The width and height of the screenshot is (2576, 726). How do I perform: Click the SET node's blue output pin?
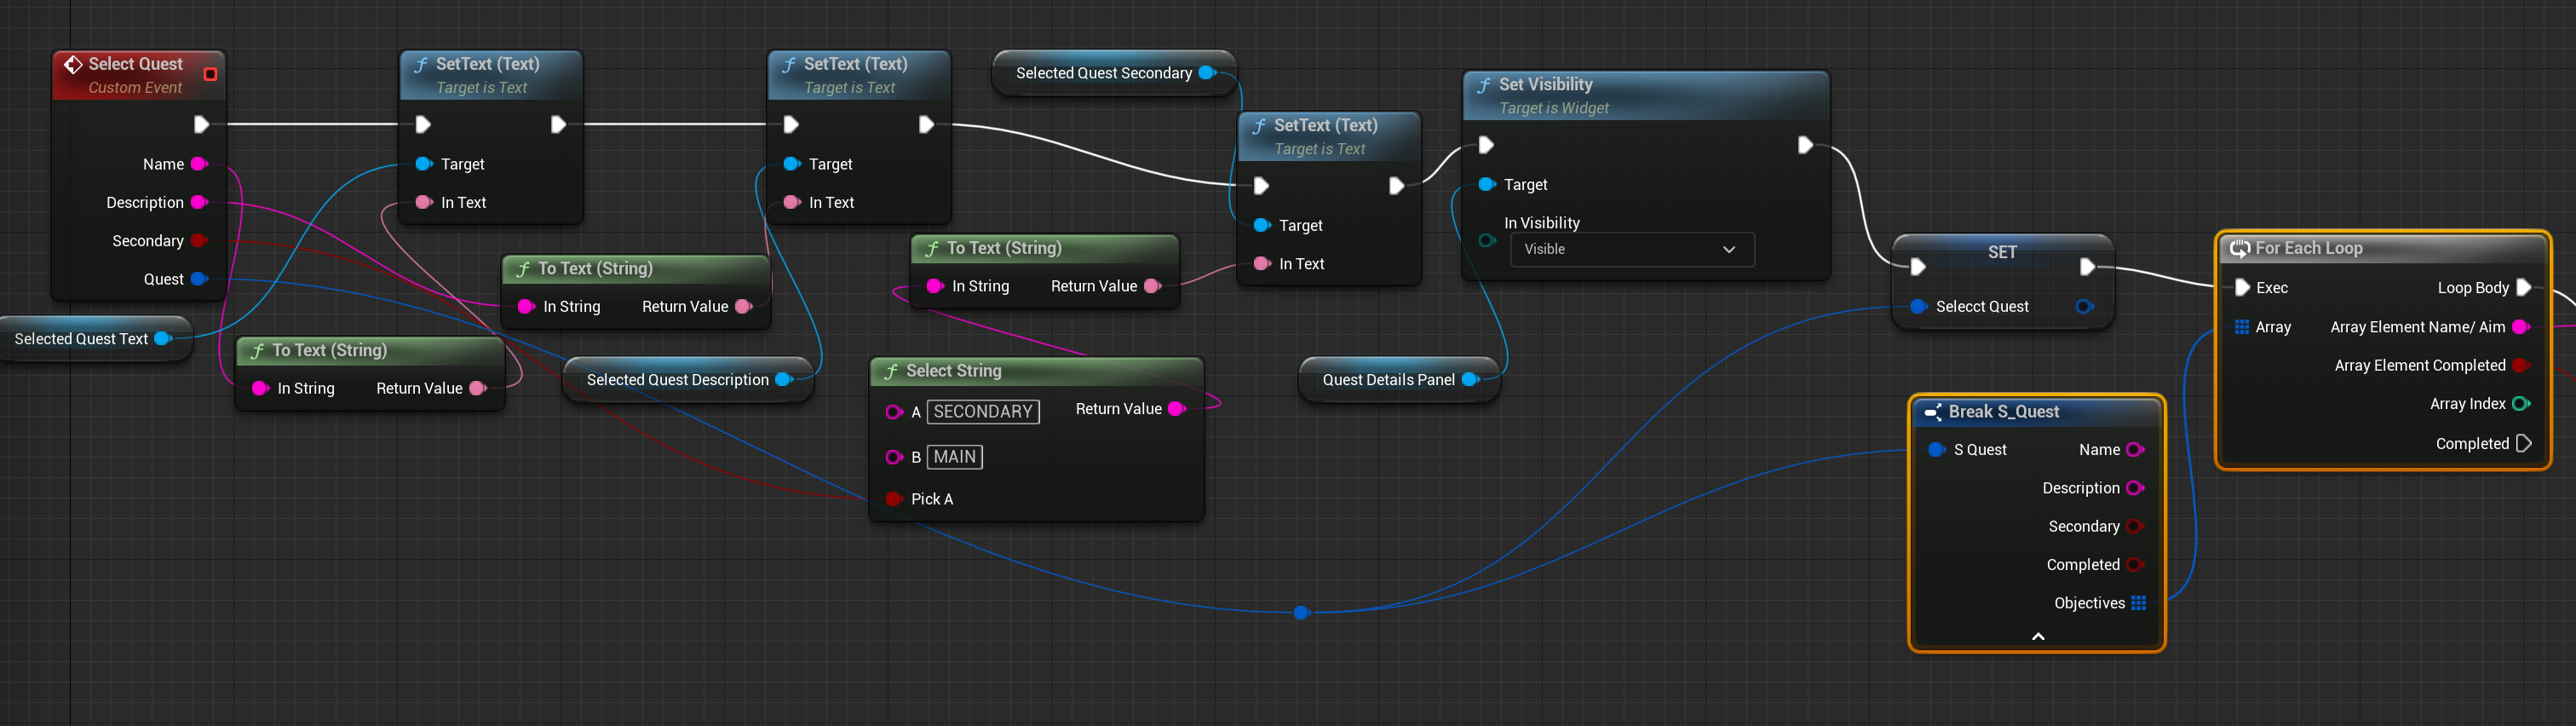pyautogui.click(x=2084, y=307)
